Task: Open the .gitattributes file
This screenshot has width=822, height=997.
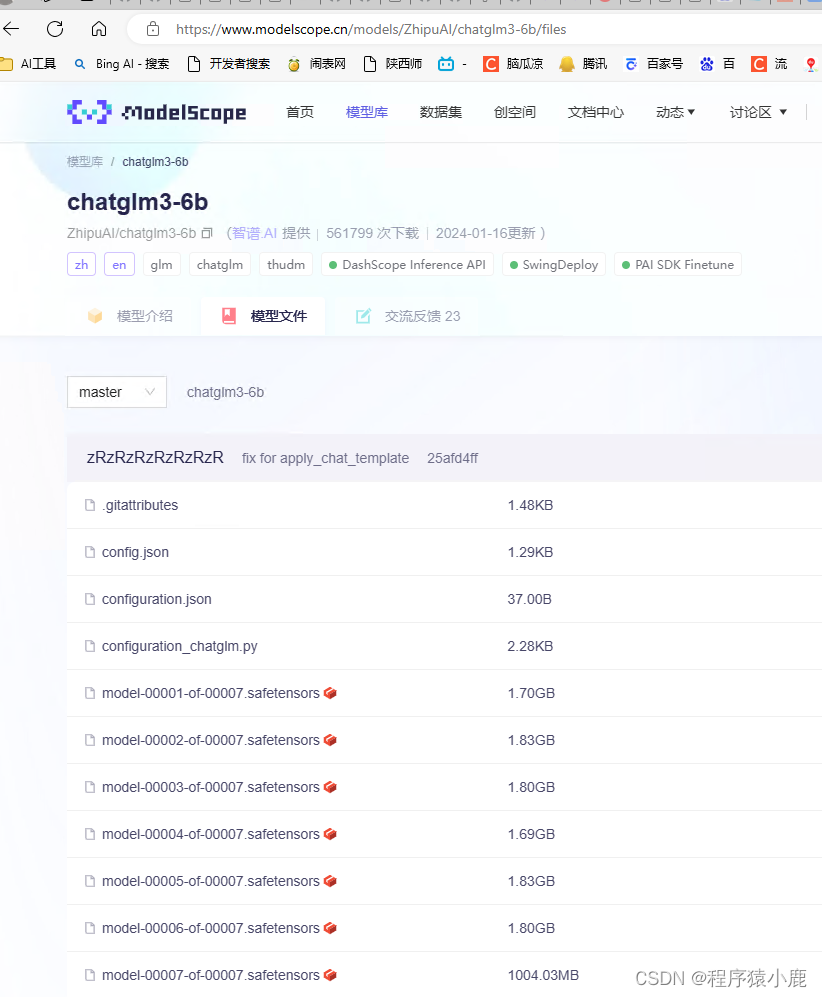Action: [140, 505]
